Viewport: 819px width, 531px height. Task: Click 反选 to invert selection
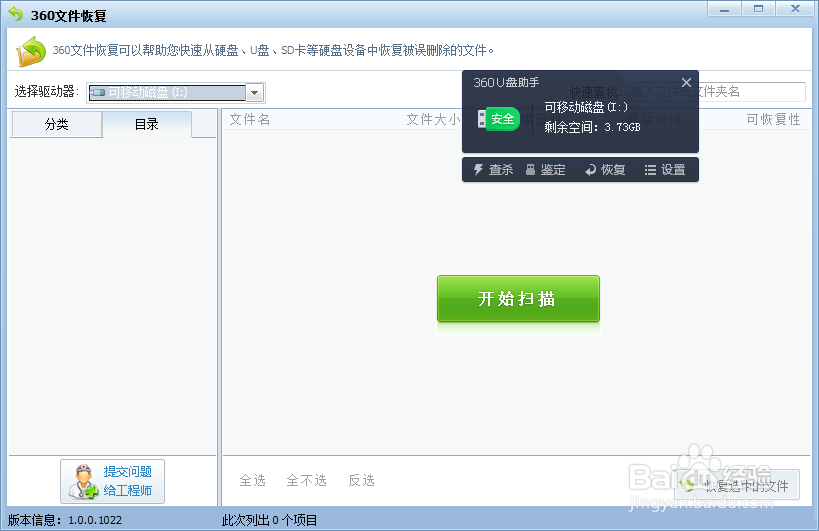coord(361,480)
